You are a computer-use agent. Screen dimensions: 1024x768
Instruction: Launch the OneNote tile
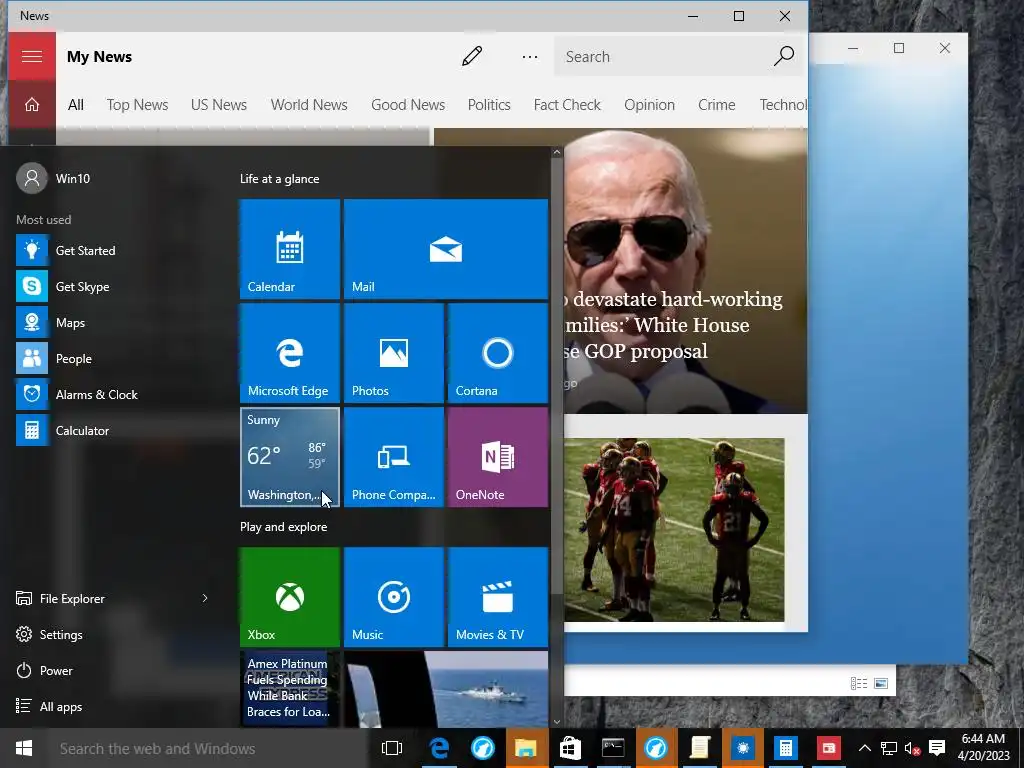[498, 457]
